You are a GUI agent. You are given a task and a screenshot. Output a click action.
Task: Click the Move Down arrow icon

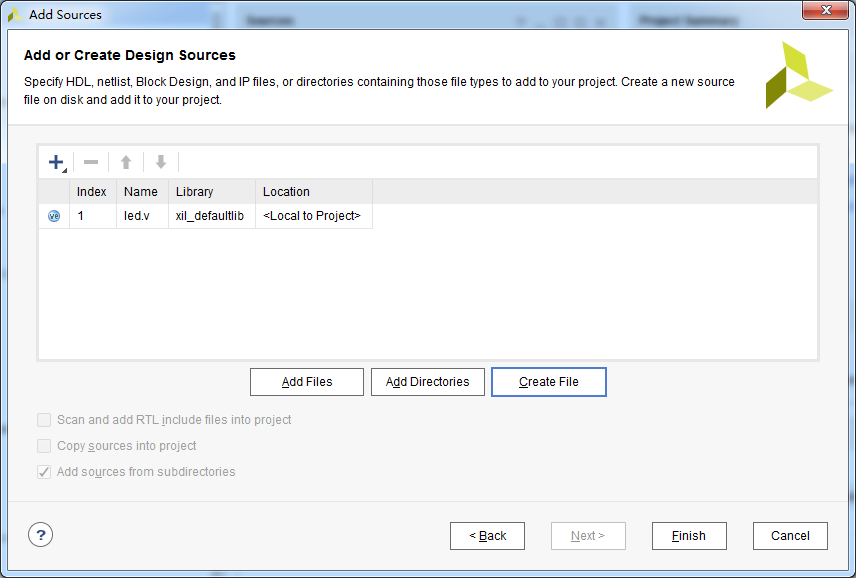(160, 162)
